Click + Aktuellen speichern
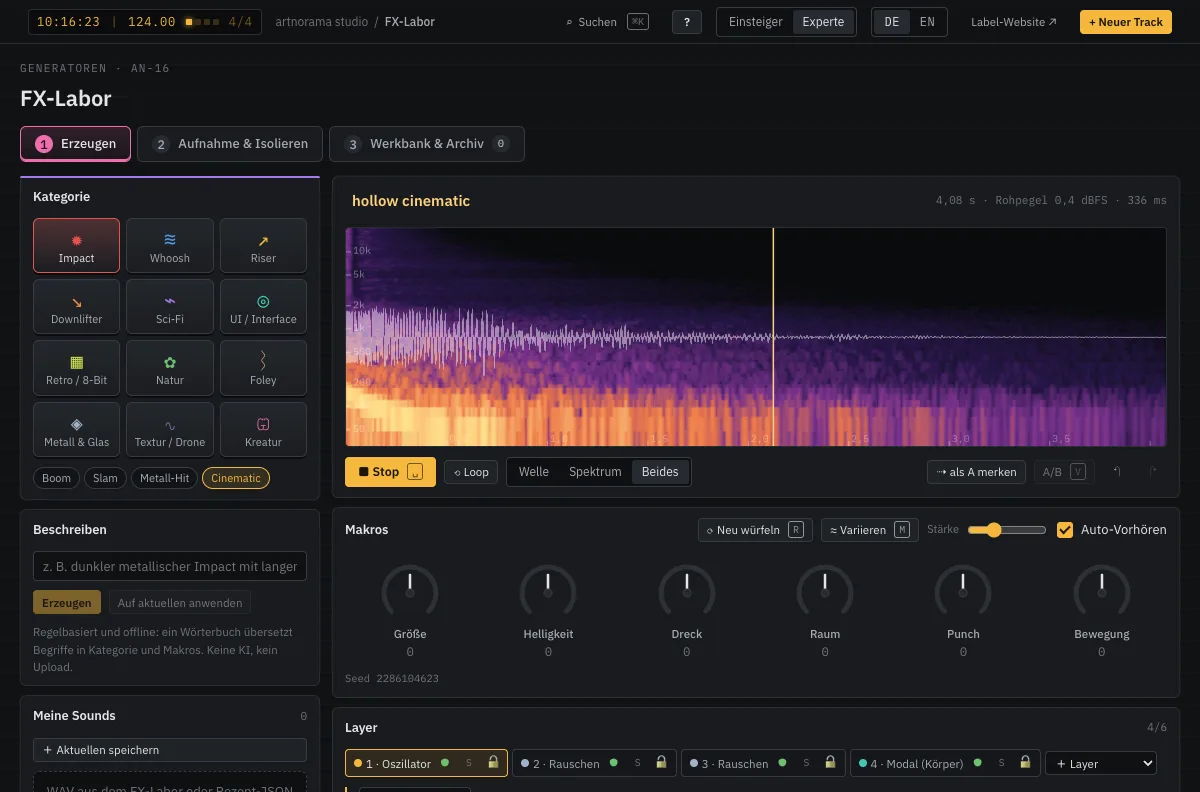The width and height of the screenshot is (1200, 792). point(170,750)
